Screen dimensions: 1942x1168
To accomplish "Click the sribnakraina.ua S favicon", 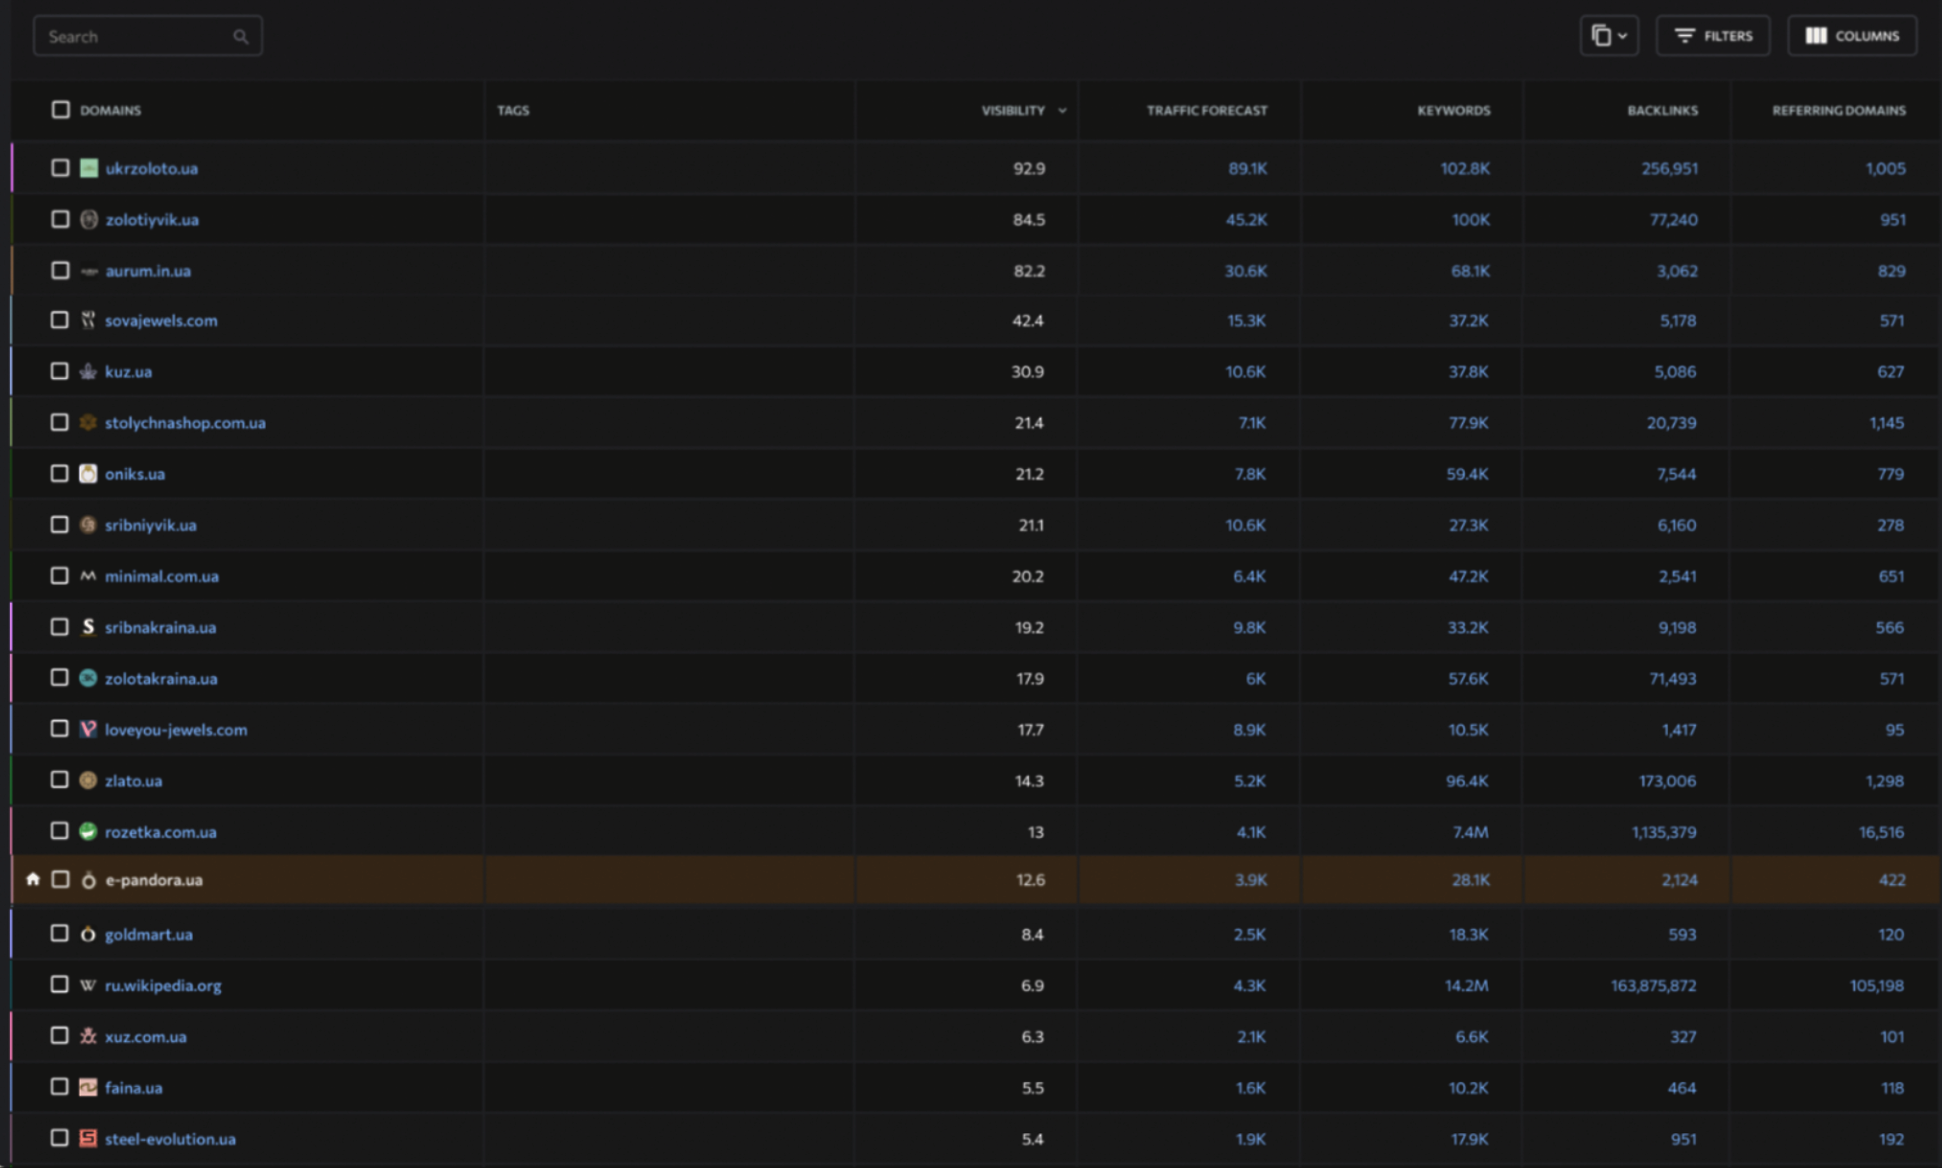I will tap(88, 627).
